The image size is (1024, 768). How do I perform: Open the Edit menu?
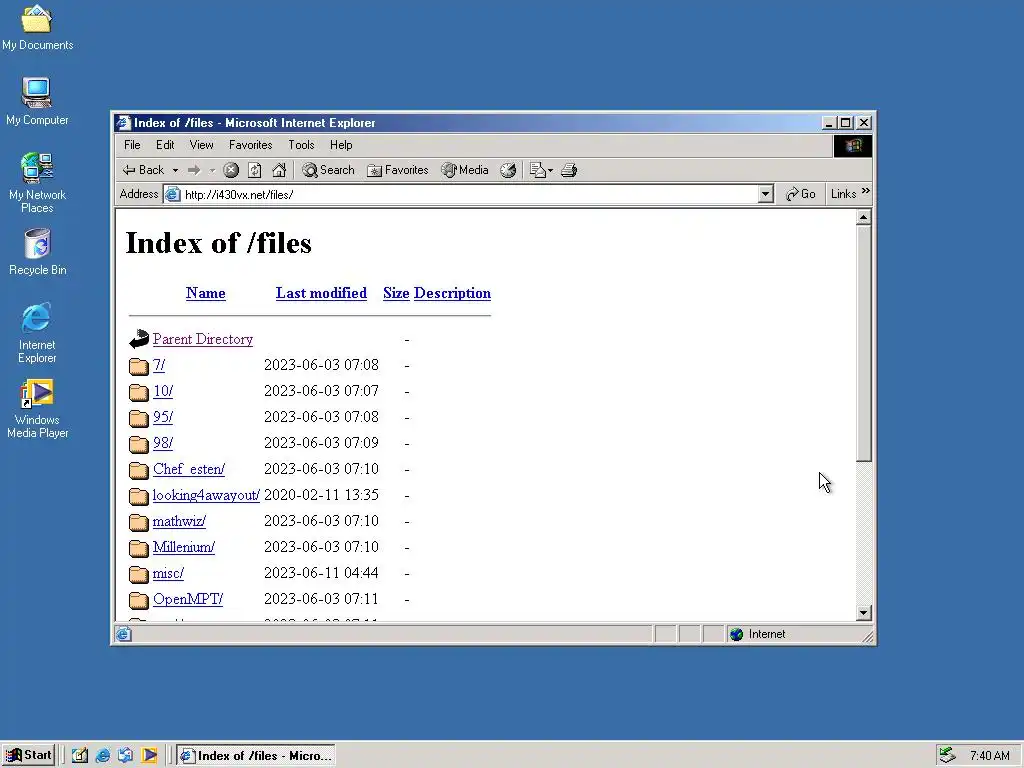coord(165,145)
